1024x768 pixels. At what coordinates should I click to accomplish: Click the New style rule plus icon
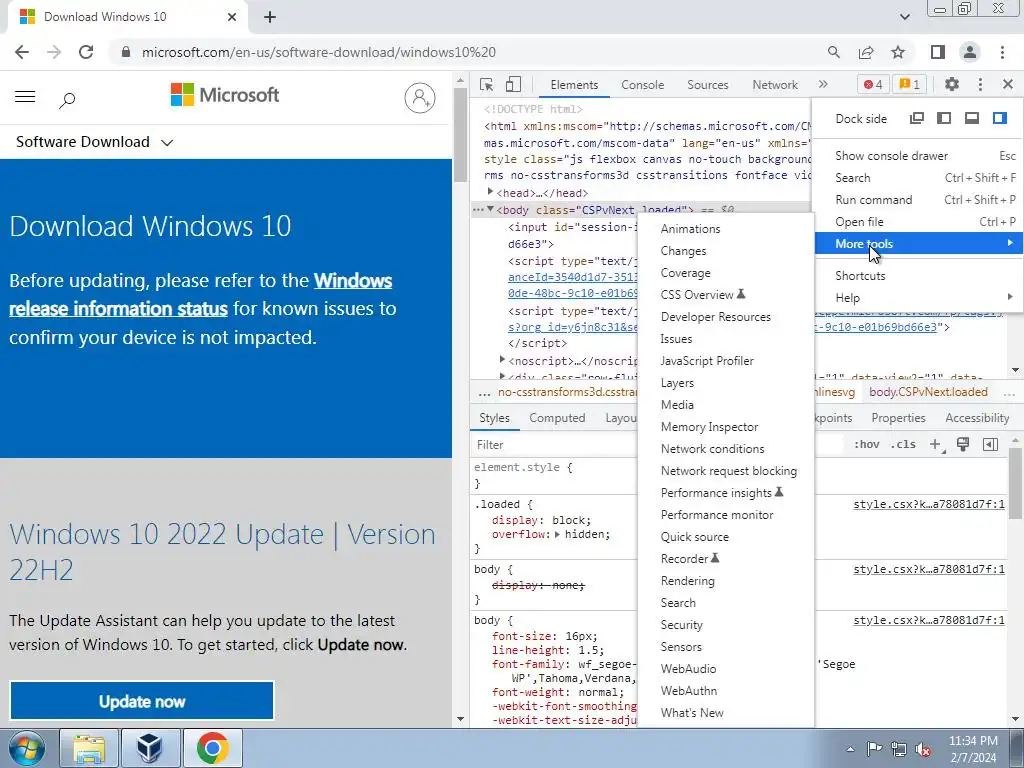pyautogui.click(x=936, y=445)
